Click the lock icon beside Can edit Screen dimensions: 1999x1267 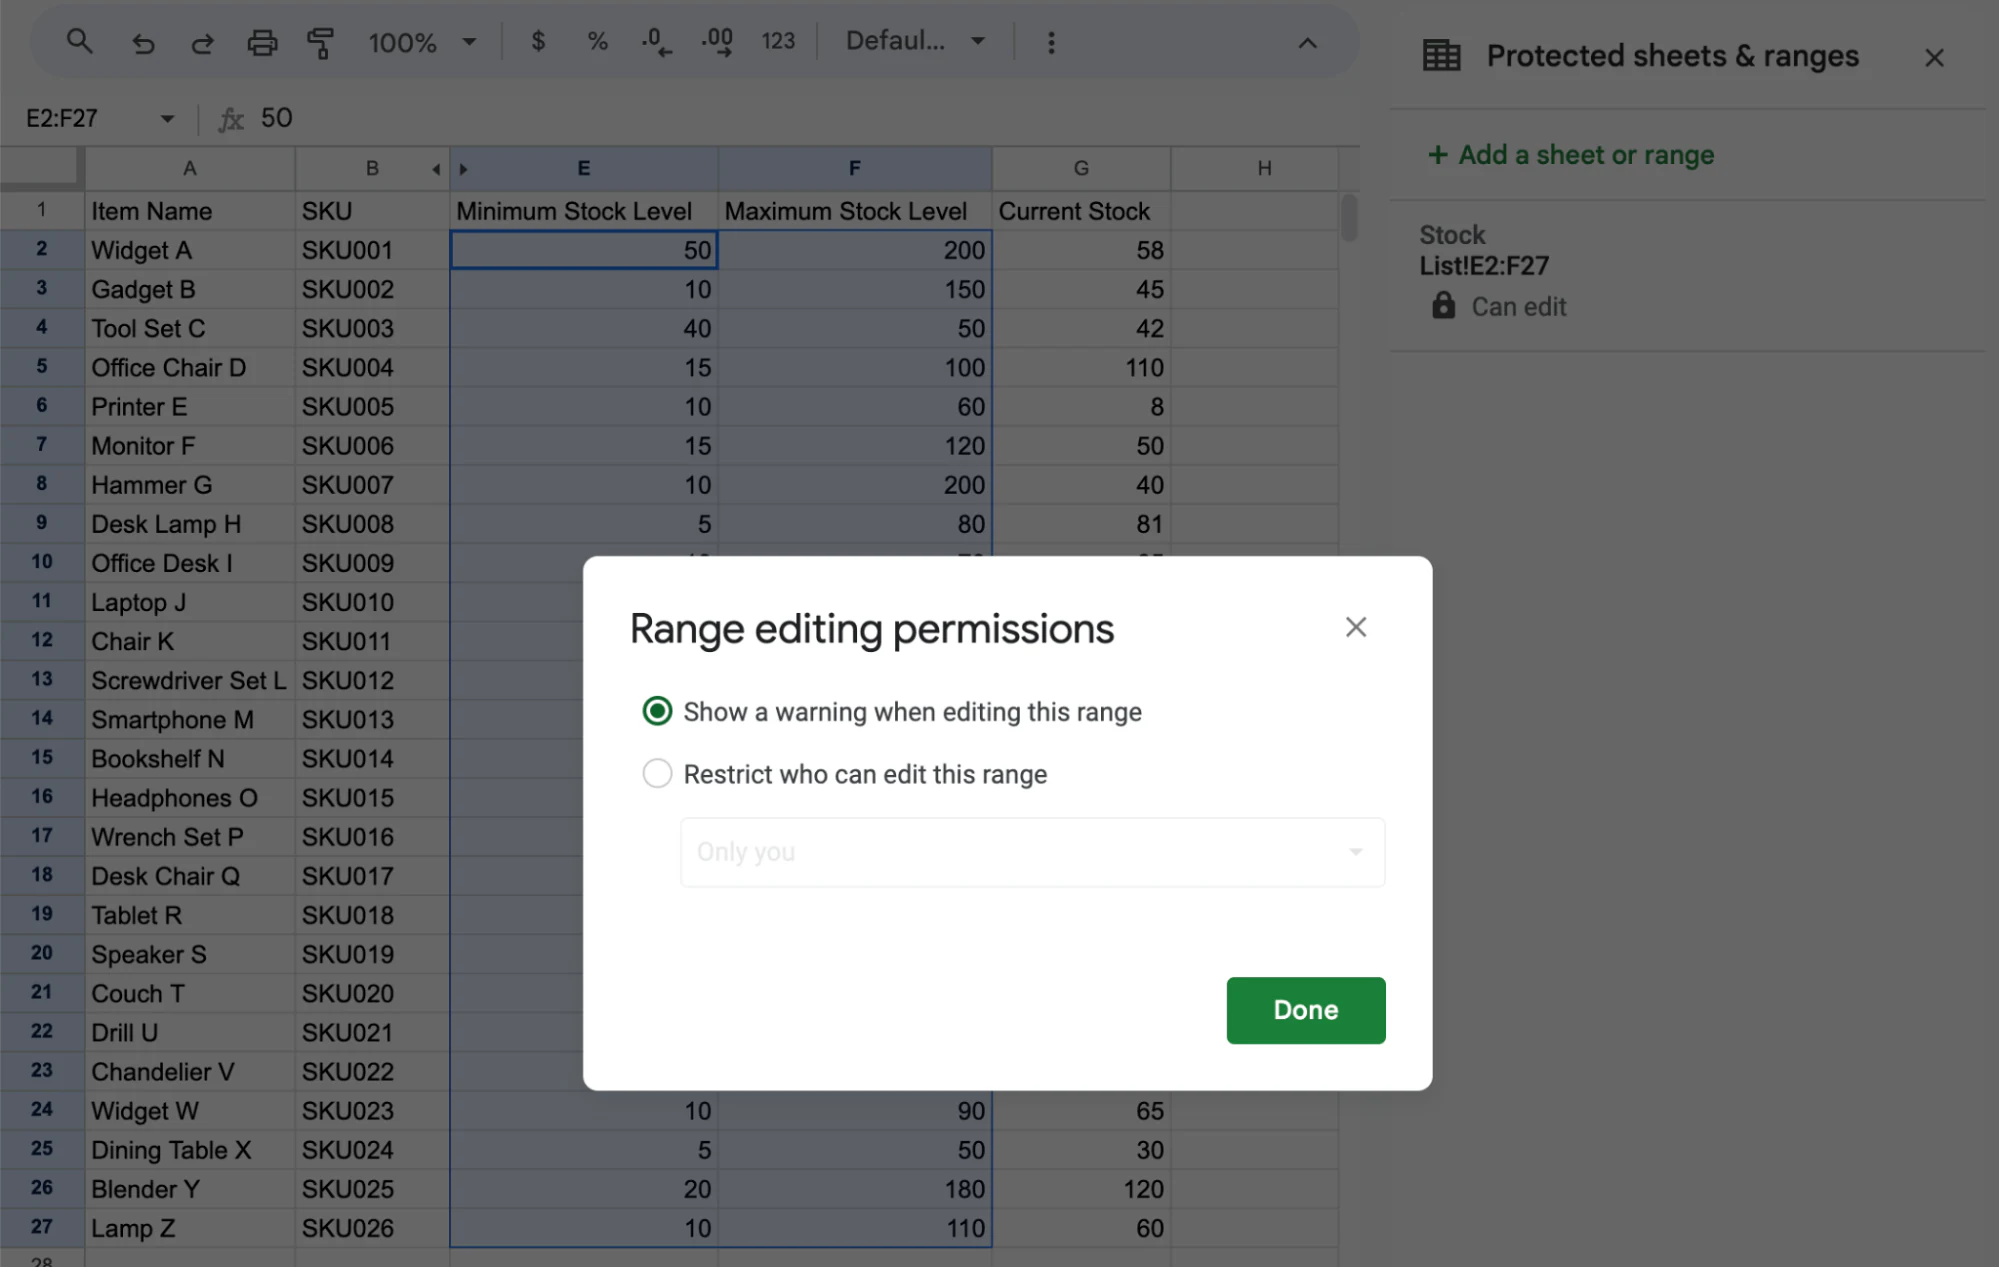(1443, 305)
